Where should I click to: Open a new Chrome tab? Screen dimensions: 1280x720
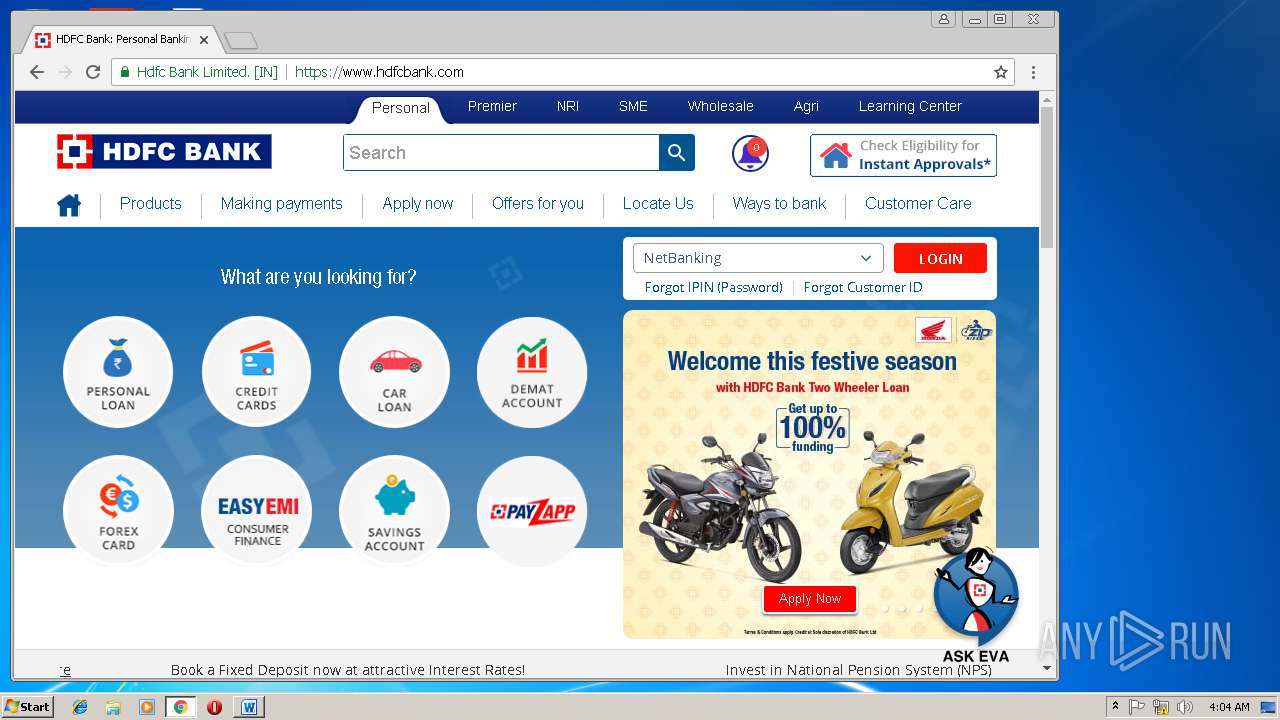(241, 41)
